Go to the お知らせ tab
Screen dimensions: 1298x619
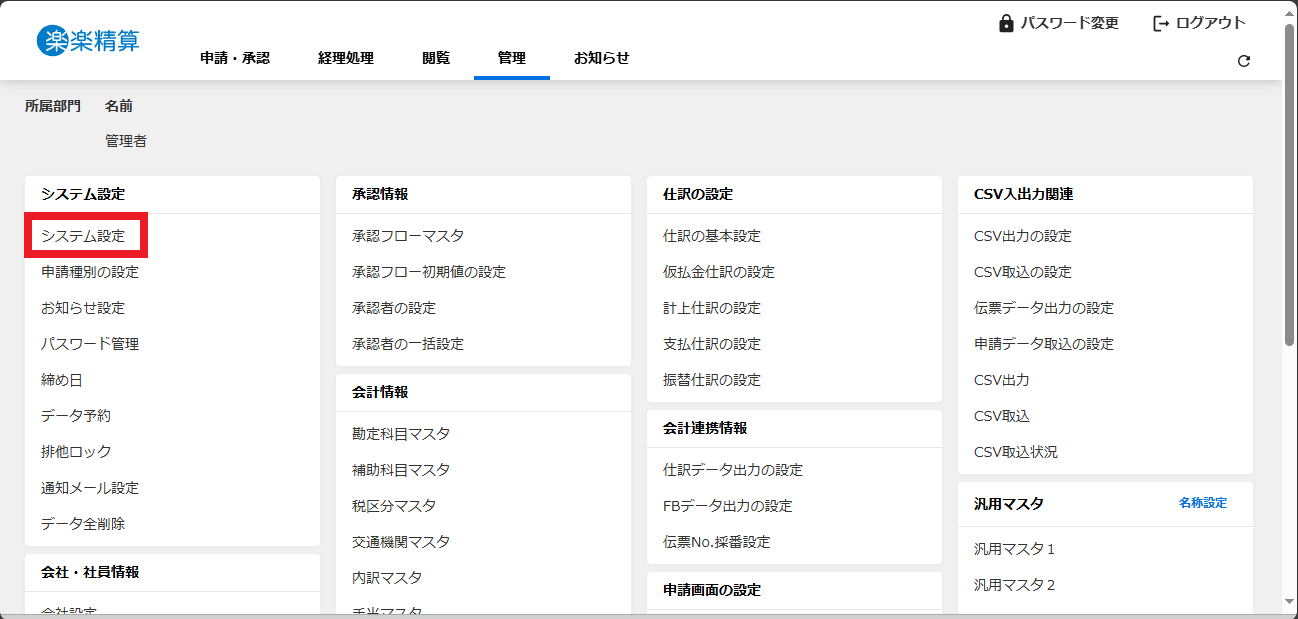(x=601, y=58)
